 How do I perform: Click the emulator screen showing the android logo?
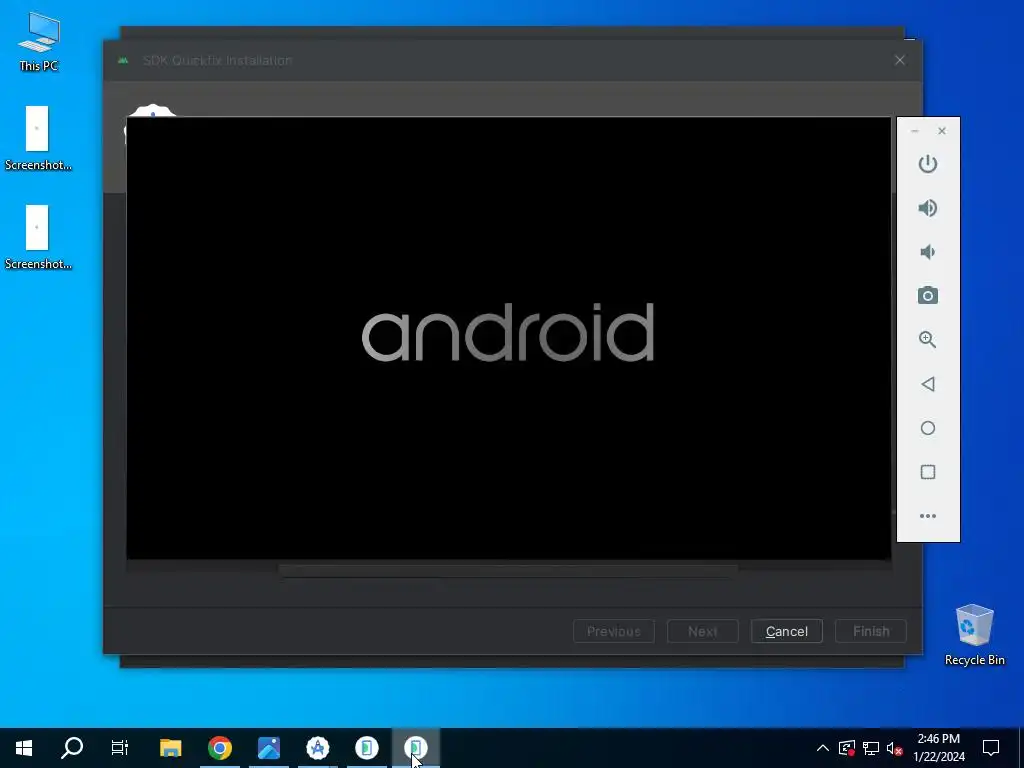[508, 338]
